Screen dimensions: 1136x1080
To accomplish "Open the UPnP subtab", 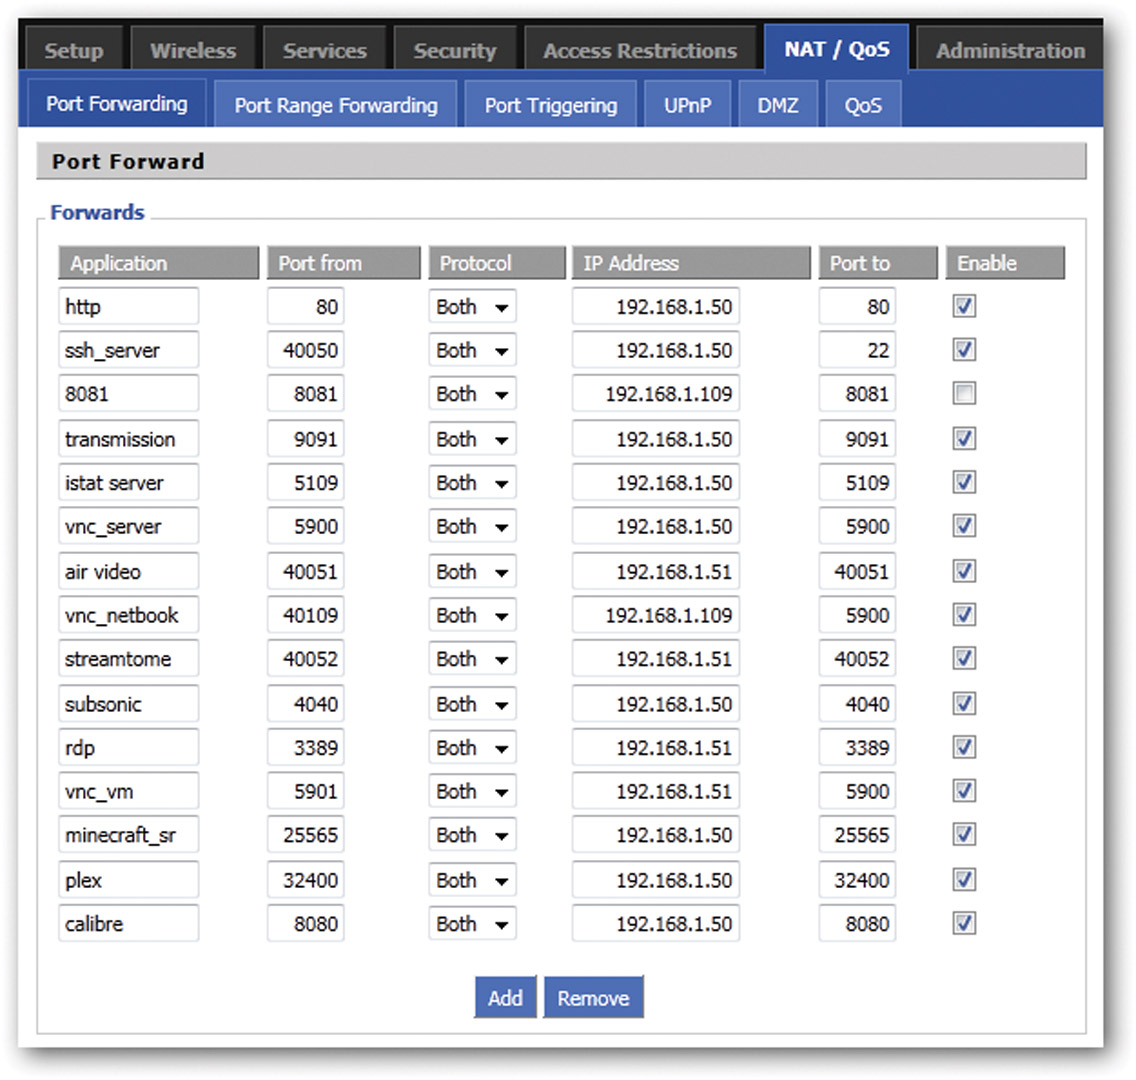I will 687,103.
